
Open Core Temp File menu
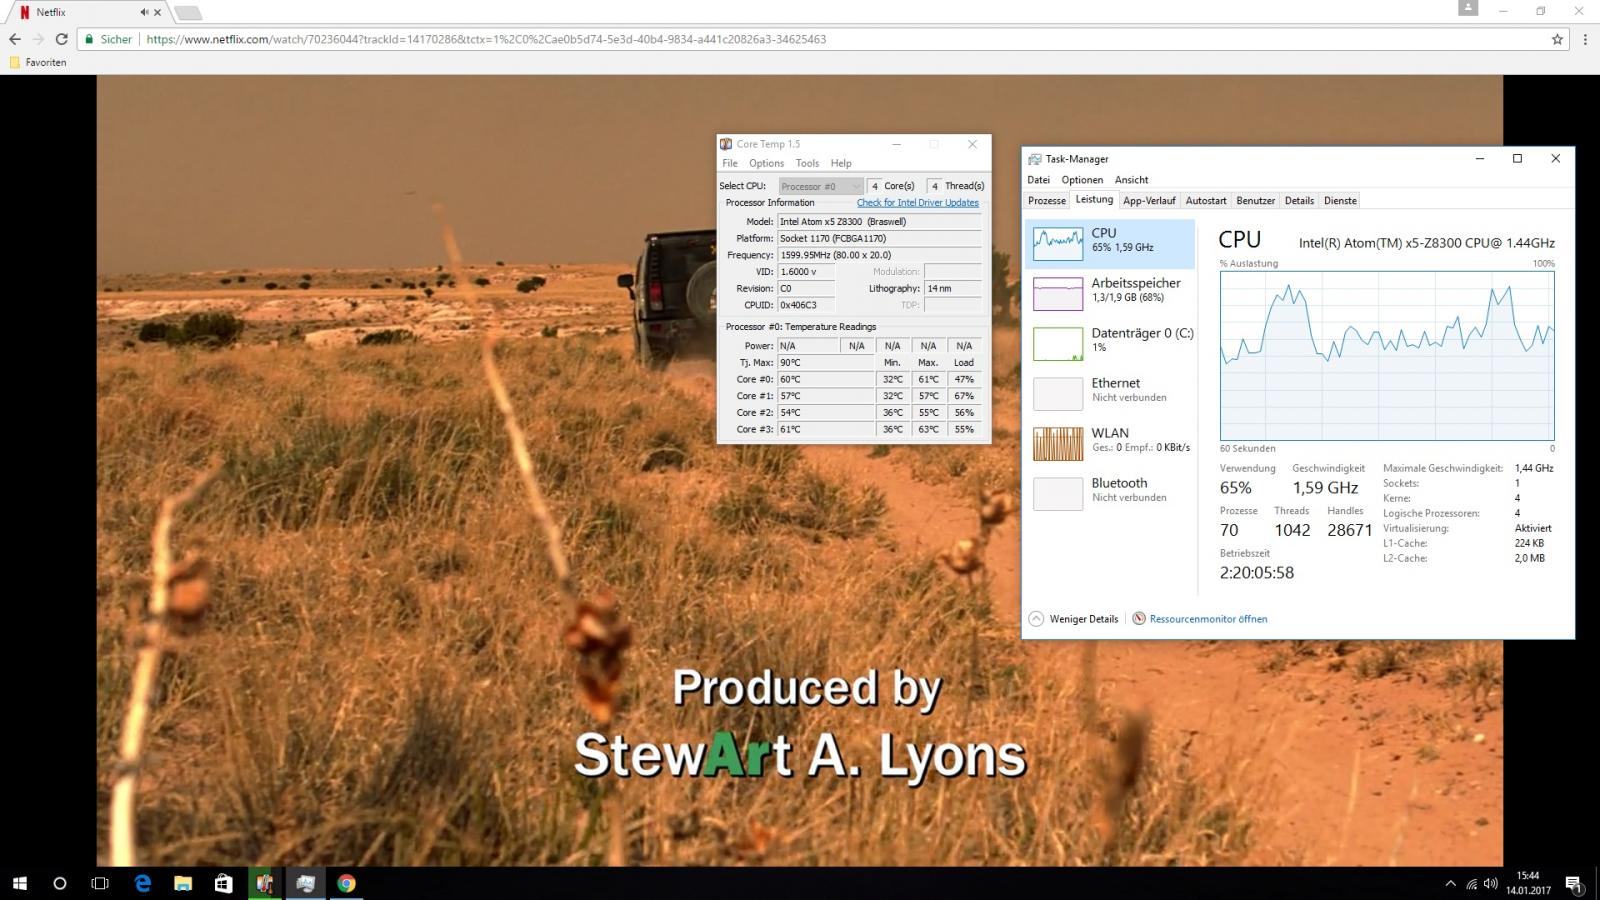pos(730,163)
